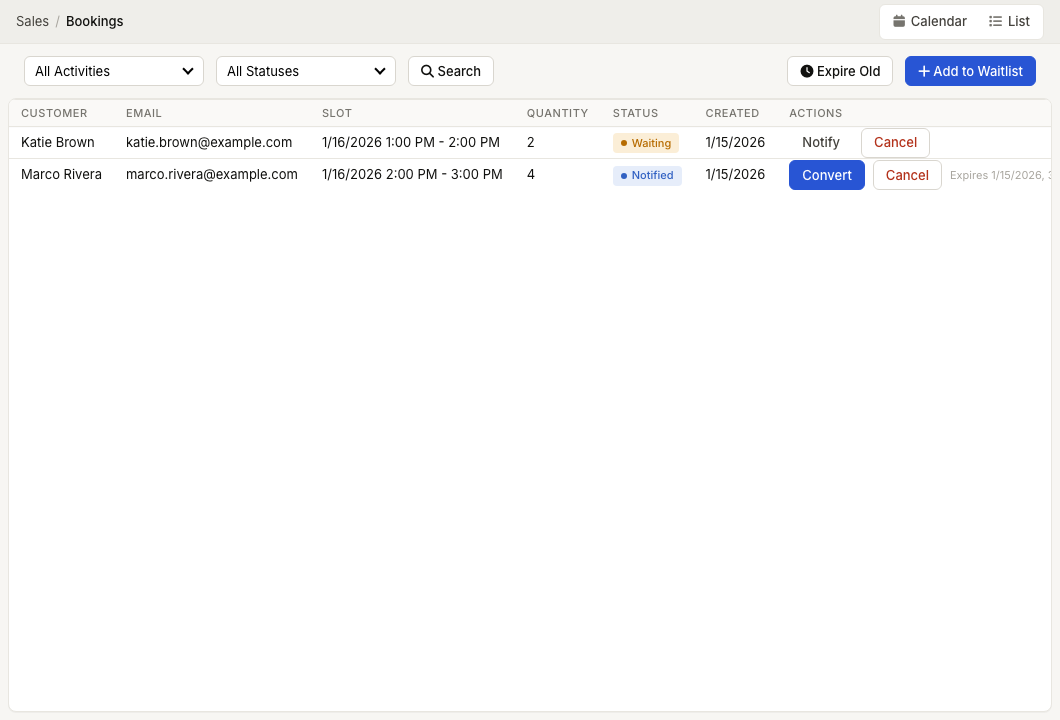Click quantity 4 in Marco's row
The height and width of the screenshot is (720, 1060).
point(531,174)
